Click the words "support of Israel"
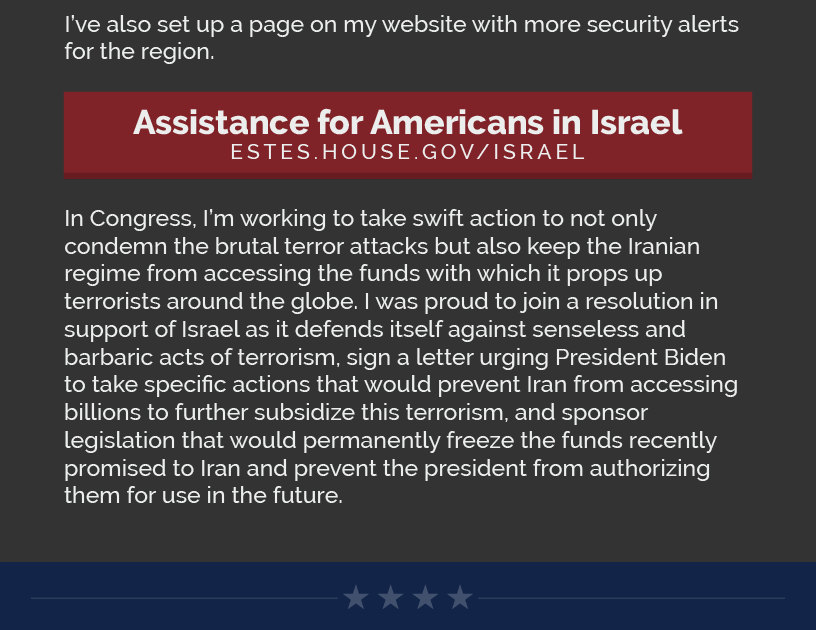816x630 pixels. click(152, 329)
